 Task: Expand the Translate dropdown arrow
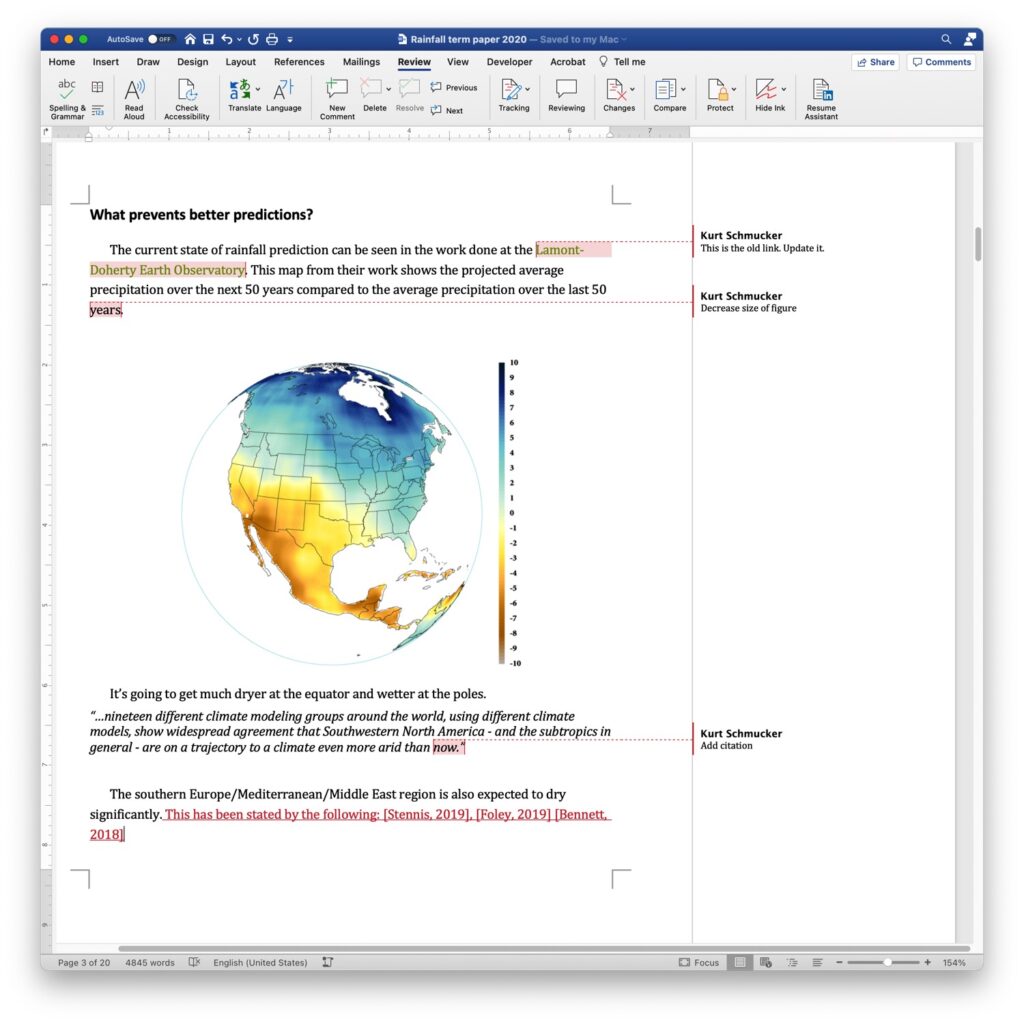258,89
